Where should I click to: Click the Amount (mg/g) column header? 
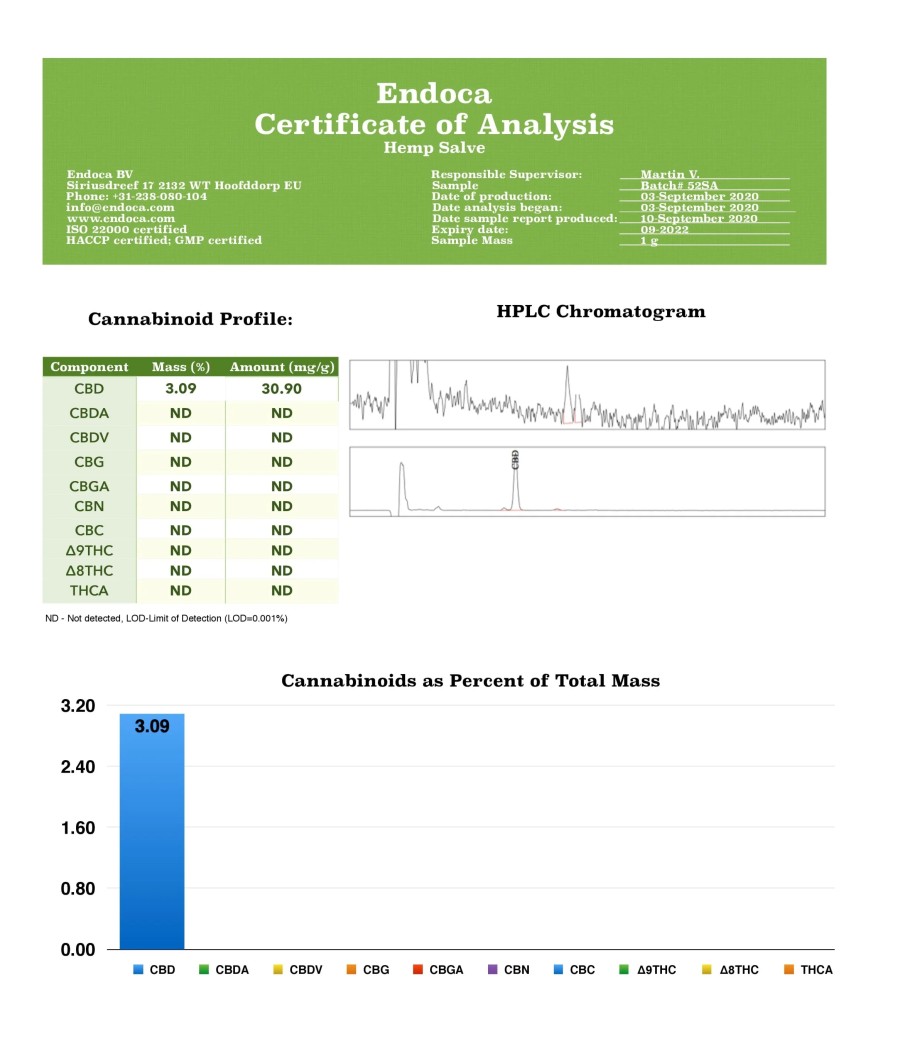(x=281, y=367)
